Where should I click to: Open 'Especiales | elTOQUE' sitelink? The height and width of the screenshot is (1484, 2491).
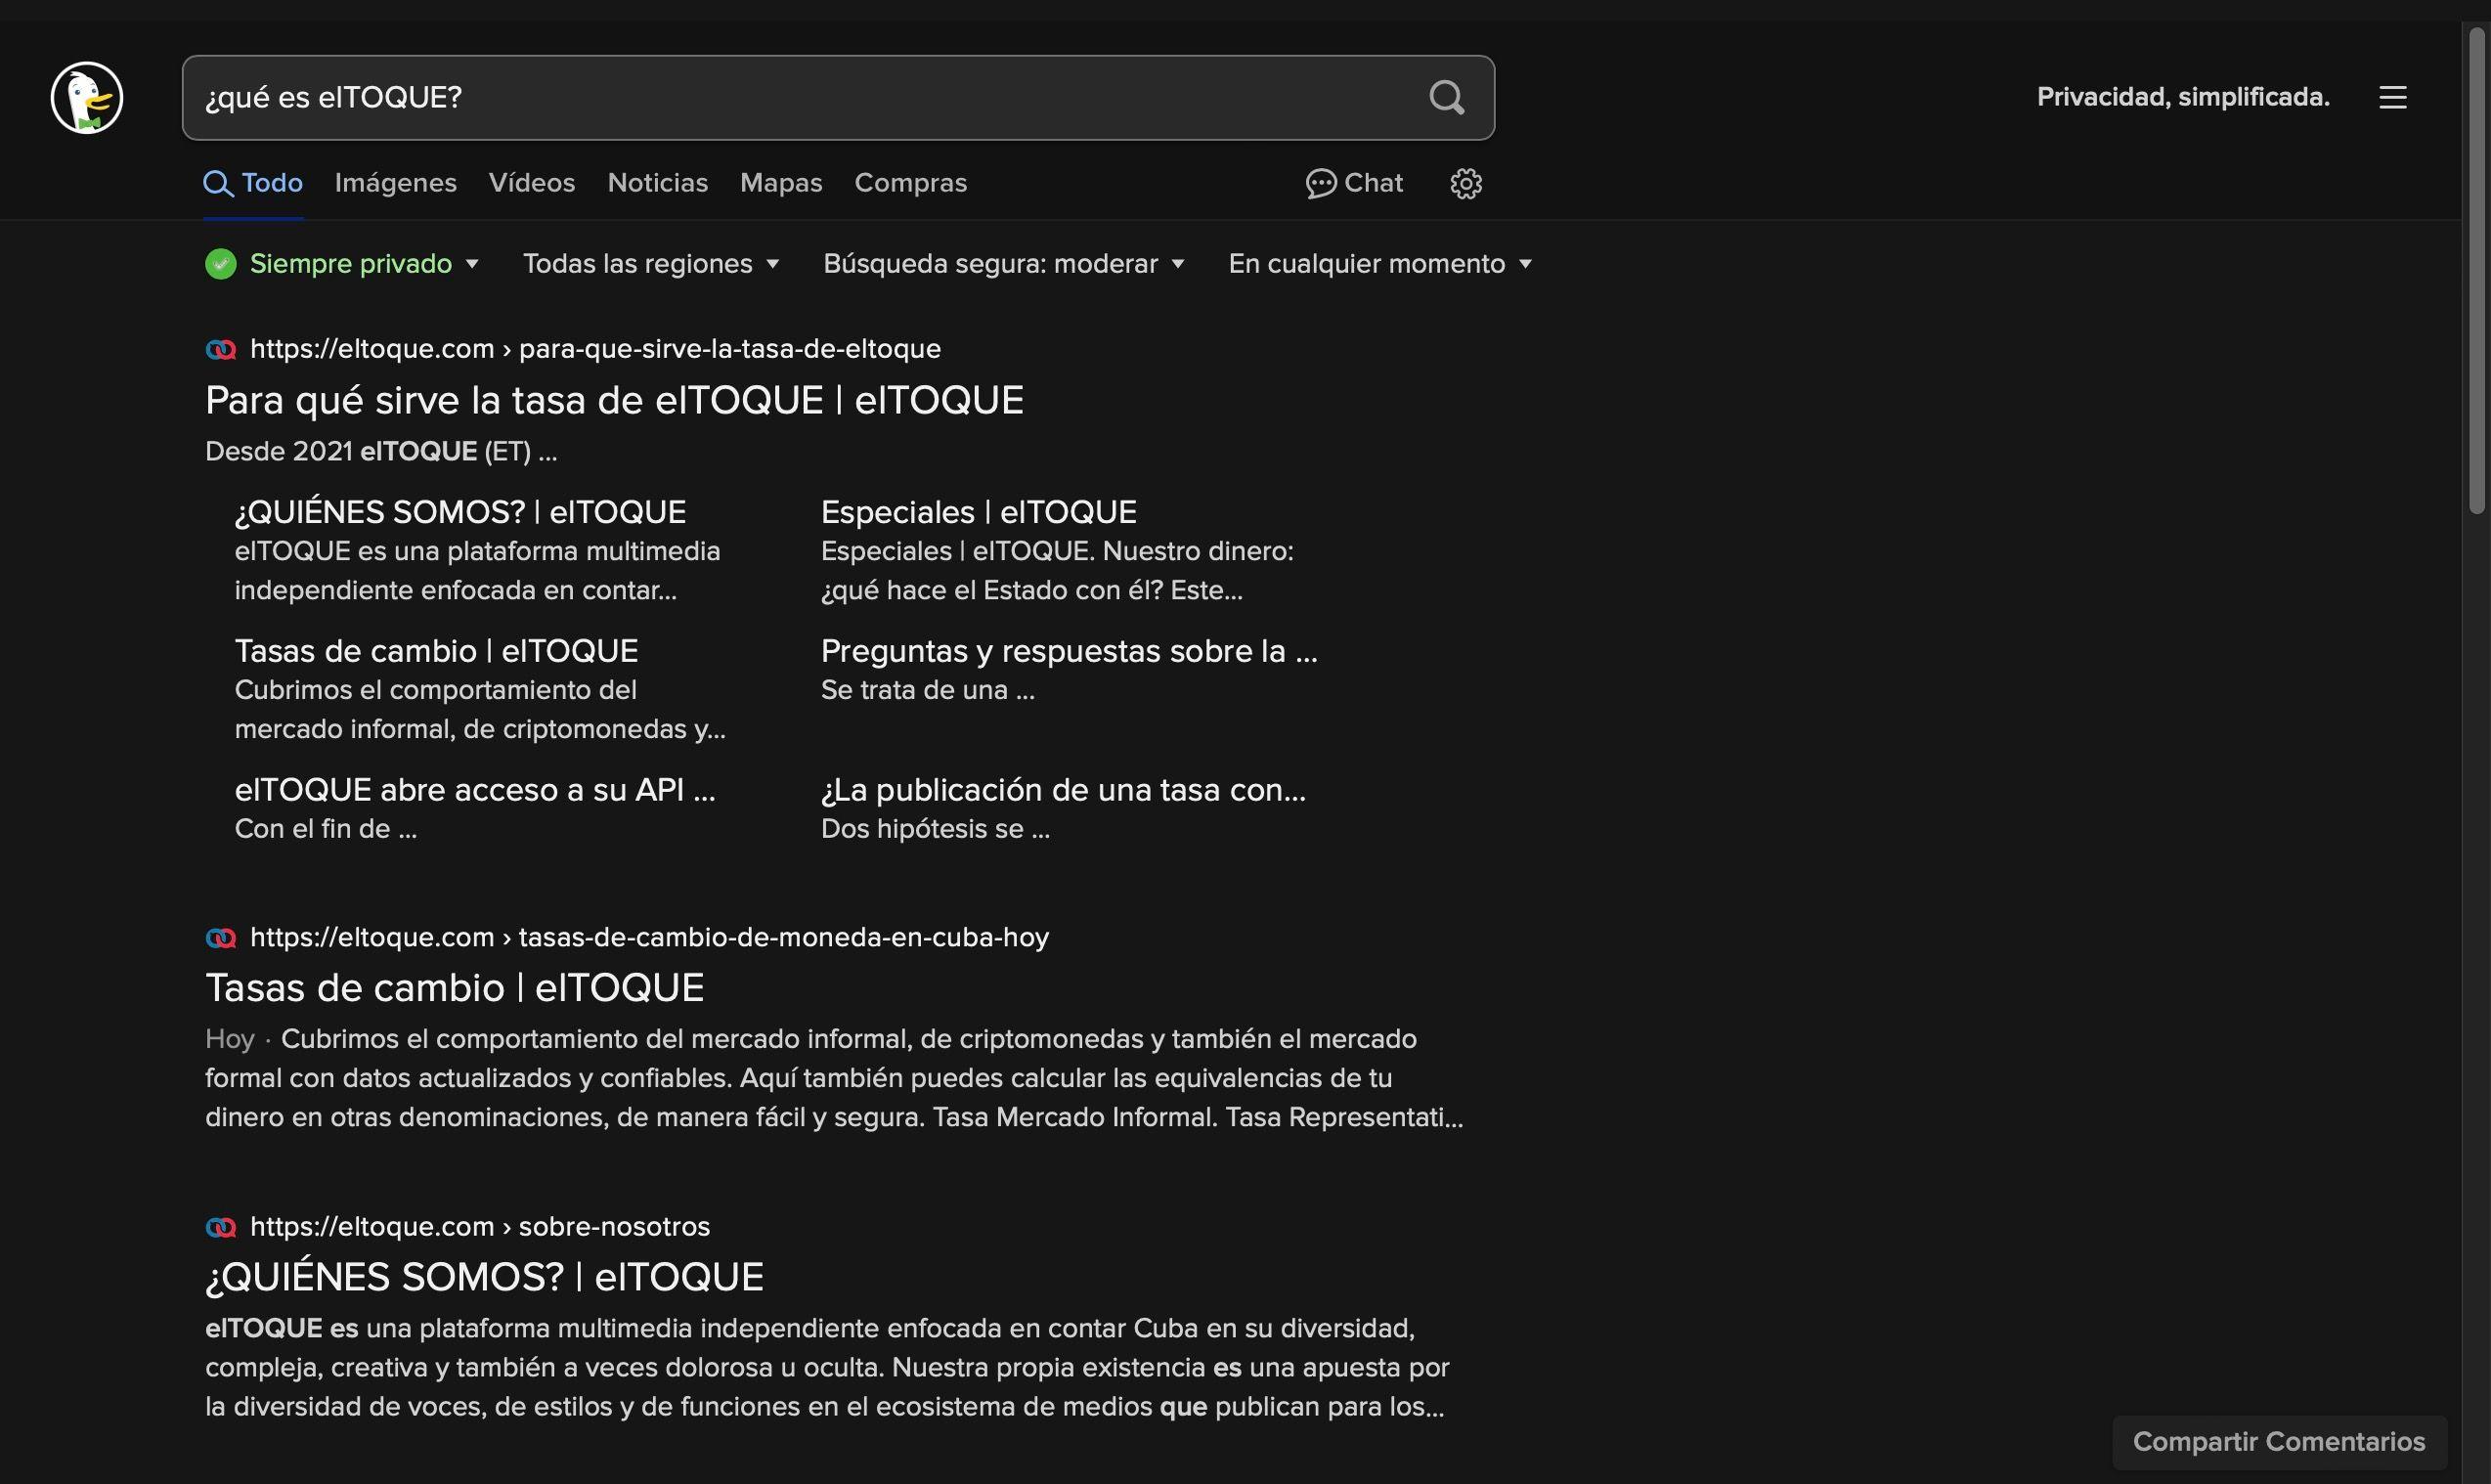click(978, 512)
